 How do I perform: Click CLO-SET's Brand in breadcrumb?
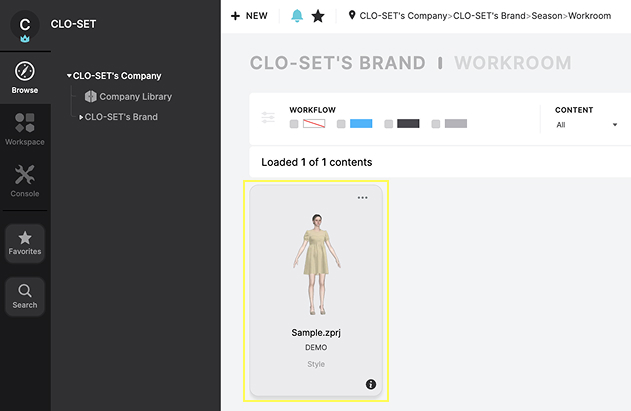489,16
